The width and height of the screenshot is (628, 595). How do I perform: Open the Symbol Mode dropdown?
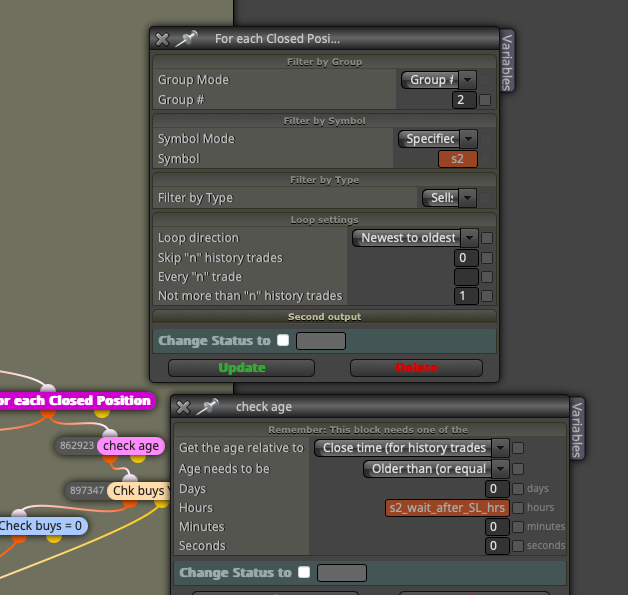[437, 139]
